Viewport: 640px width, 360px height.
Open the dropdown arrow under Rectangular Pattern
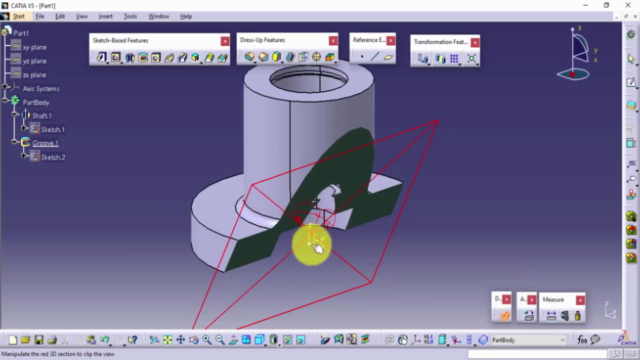click(460, 65)
